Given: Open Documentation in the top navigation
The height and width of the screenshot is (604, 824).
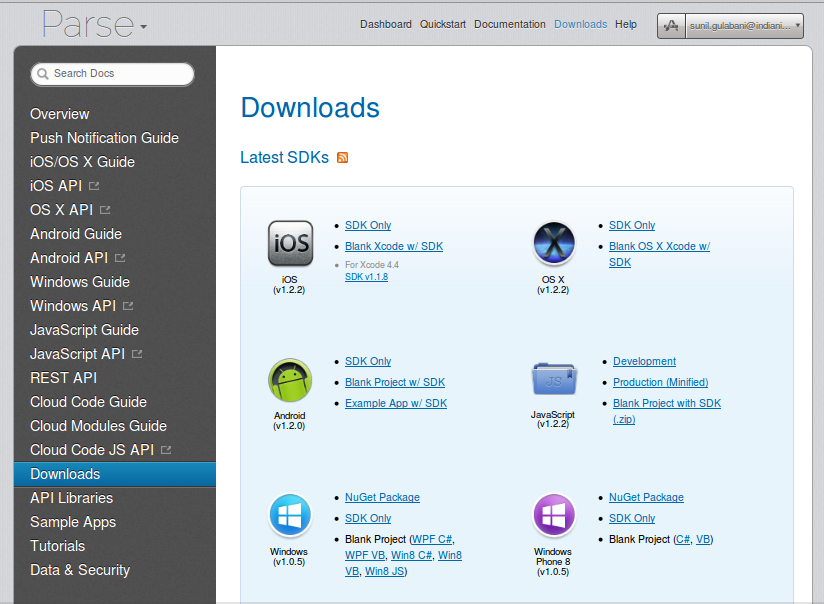Looking at the screenshot, I should pyautogui.click(x=510, y=24).
